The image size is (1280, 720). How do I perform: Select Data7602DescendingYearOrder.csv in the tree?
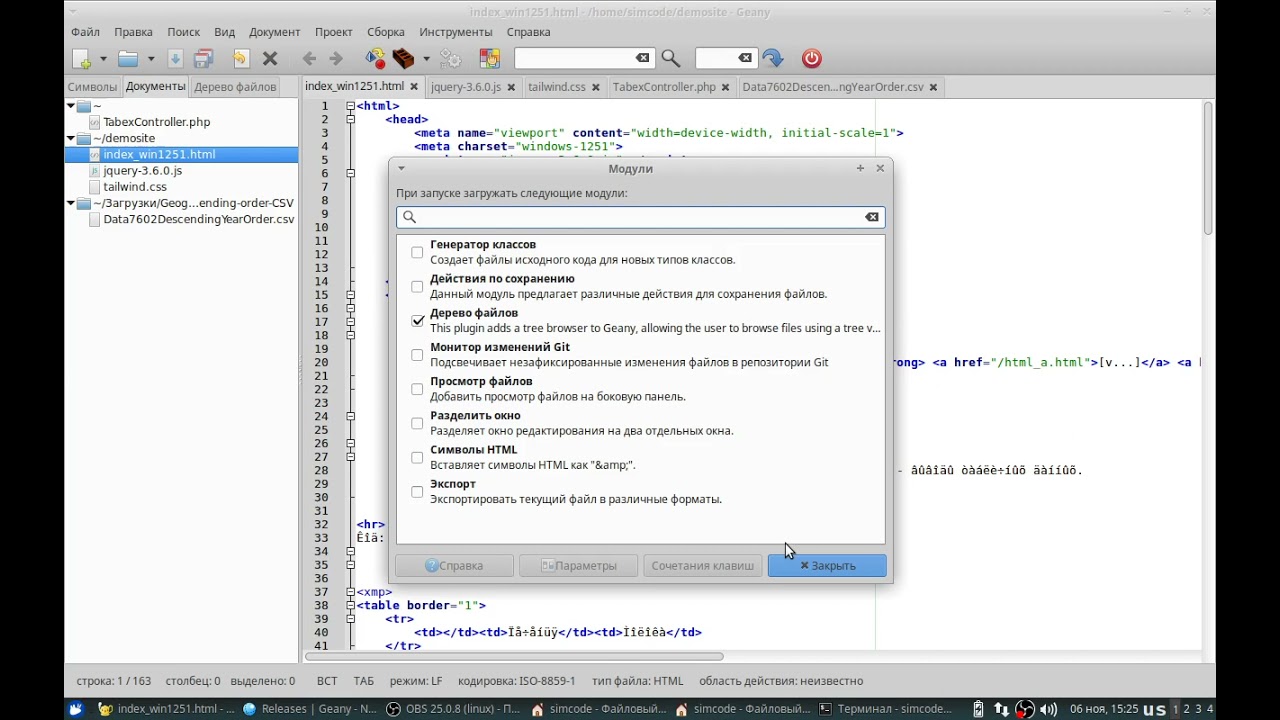(198, 219)
